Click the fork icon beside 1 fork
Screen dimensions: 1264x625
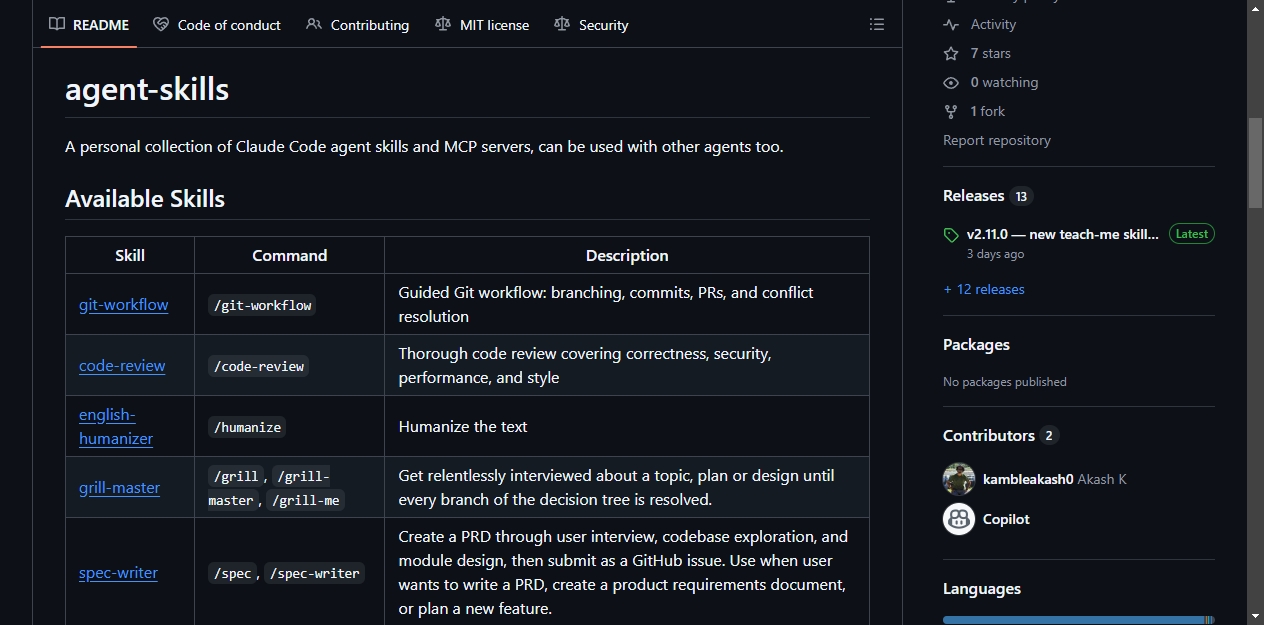pyautogui.click(x=951, y=111)
